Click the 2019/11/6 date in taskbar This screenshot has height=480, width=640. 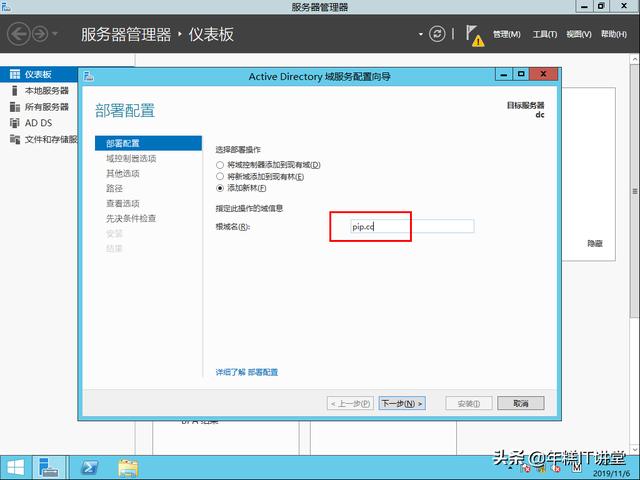point(611,474)
